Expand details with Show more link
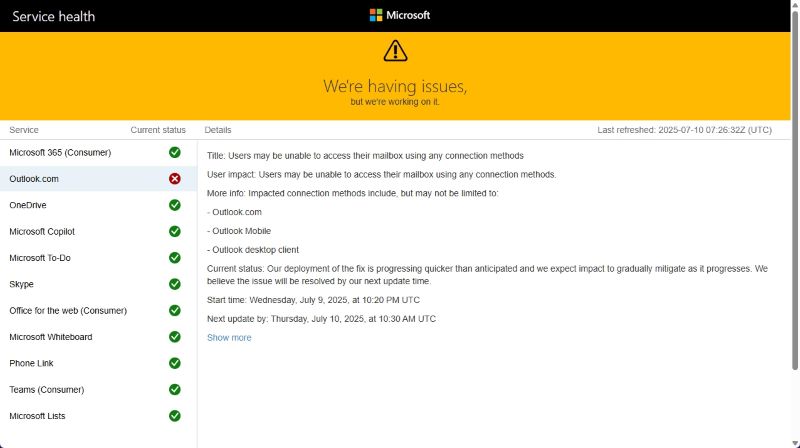Viewport: 800px width, 448px height. [229, 338]
